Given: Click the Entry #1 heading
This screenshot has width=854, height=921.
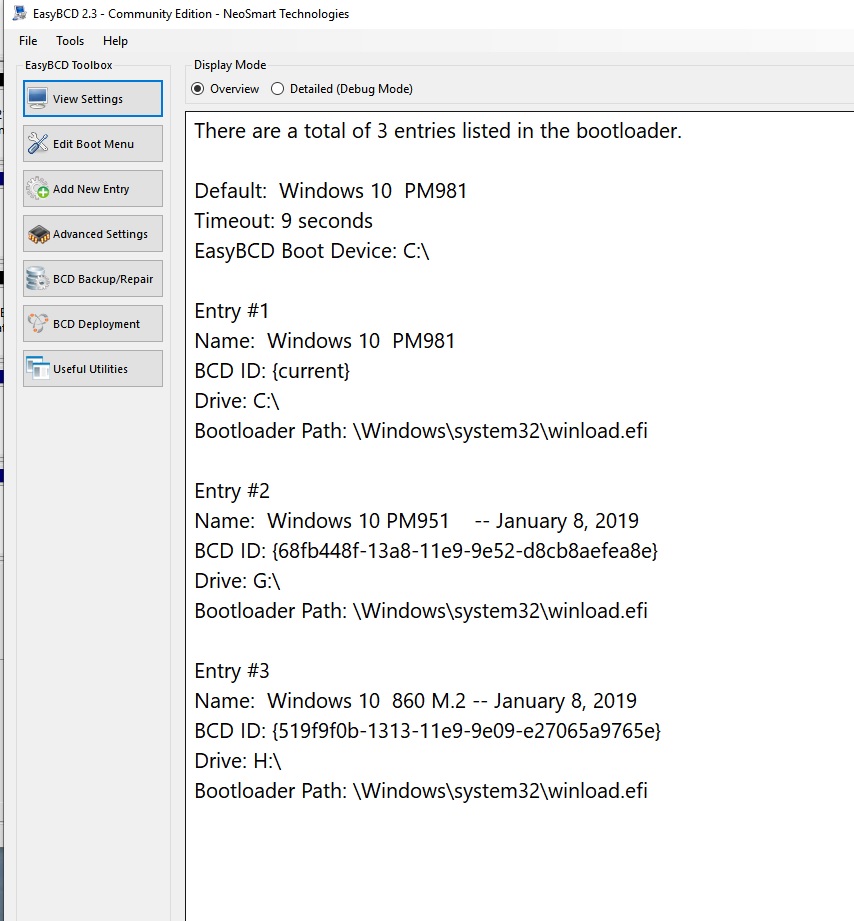Looking at the screenshot, I should click(231, 311).
